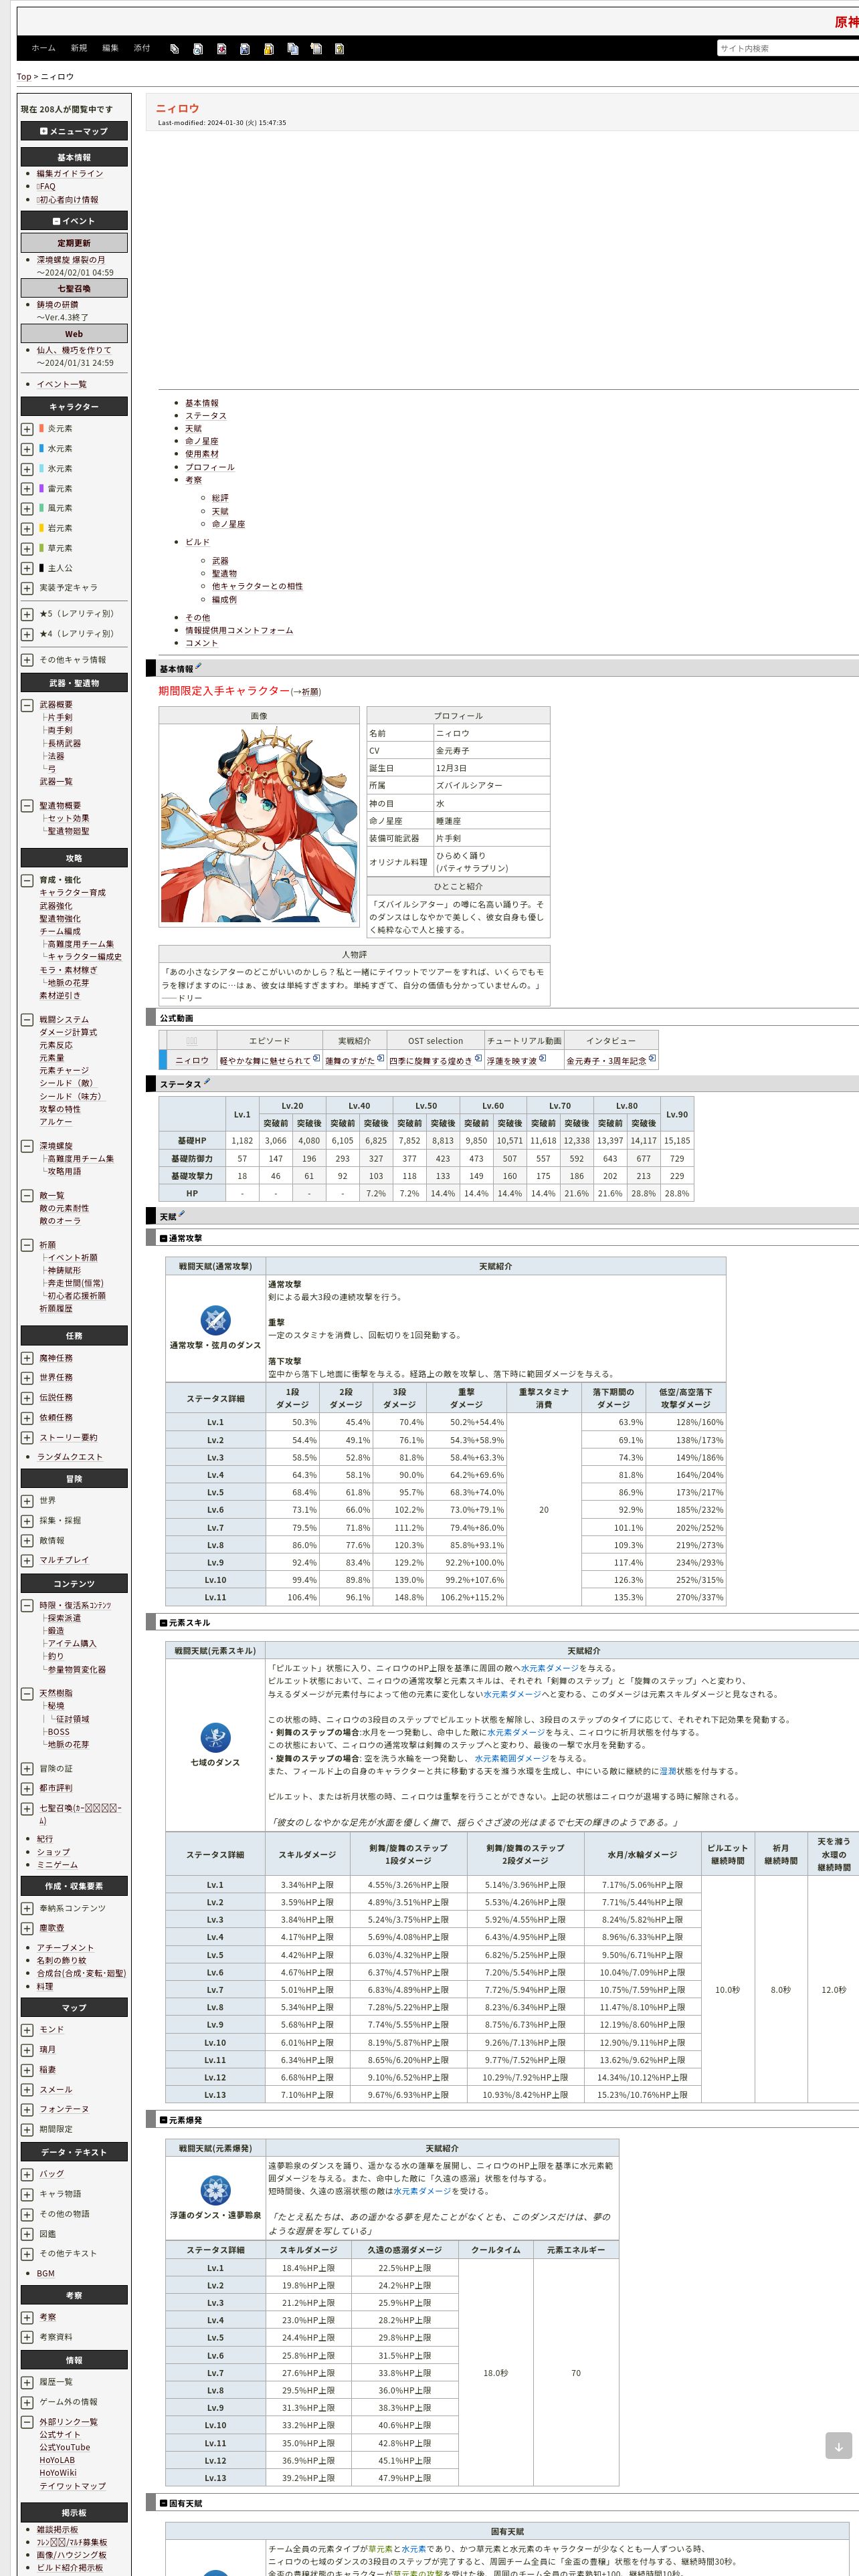Image resolution: width=859 pixels, height=2576 pixels.
Task: Click the ニィロウ page title heading
Action: [x=177, y=108]
